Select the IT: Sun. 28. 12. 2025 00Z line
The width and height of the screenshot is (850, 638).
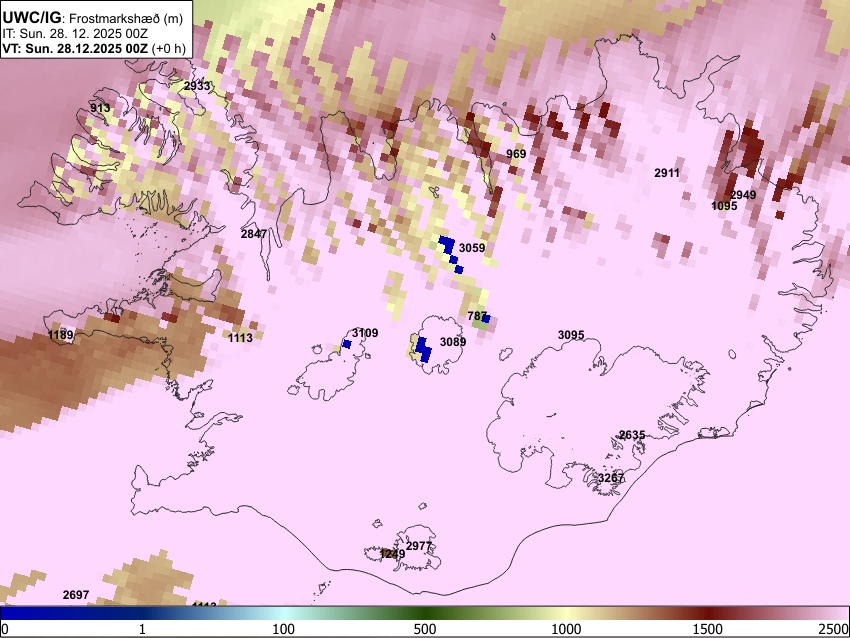tap(75, 34)
